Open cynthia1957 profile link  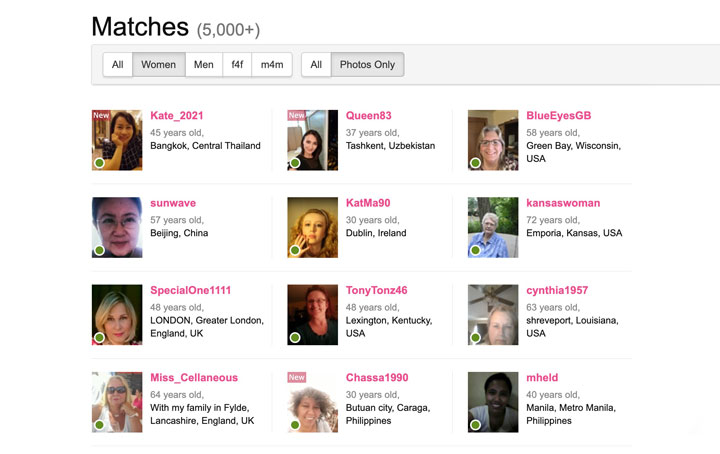(557, 290)
